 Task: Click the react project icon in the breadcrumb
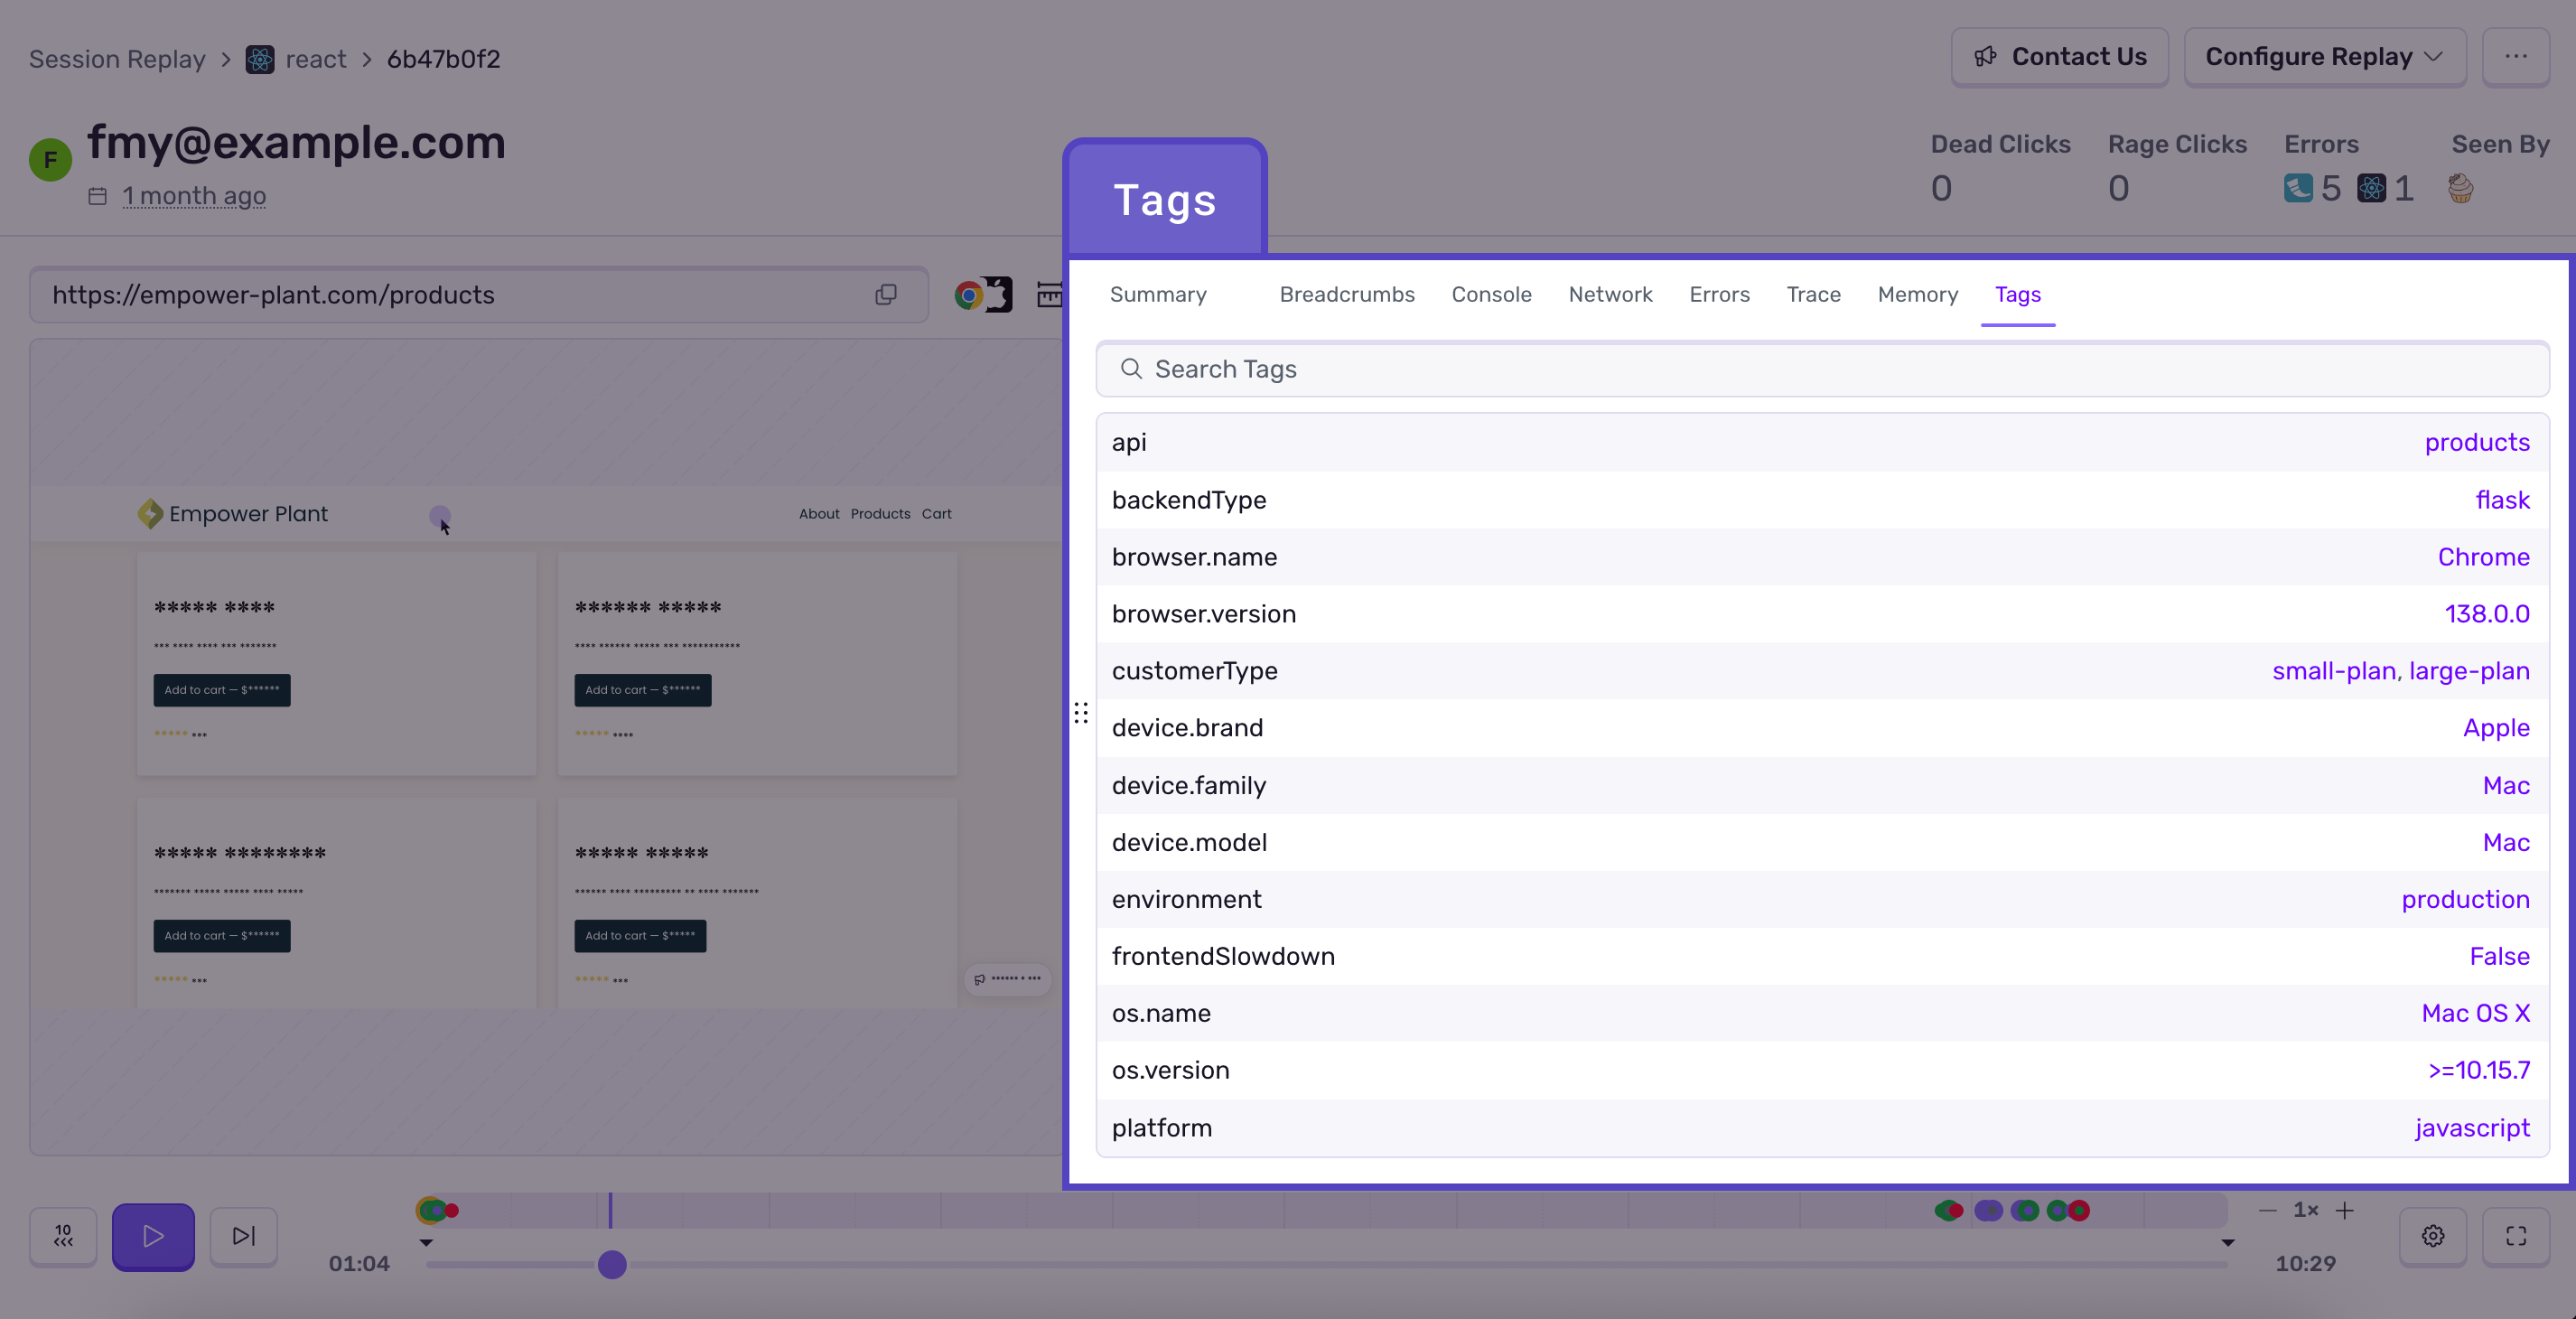tap(259, 59)
